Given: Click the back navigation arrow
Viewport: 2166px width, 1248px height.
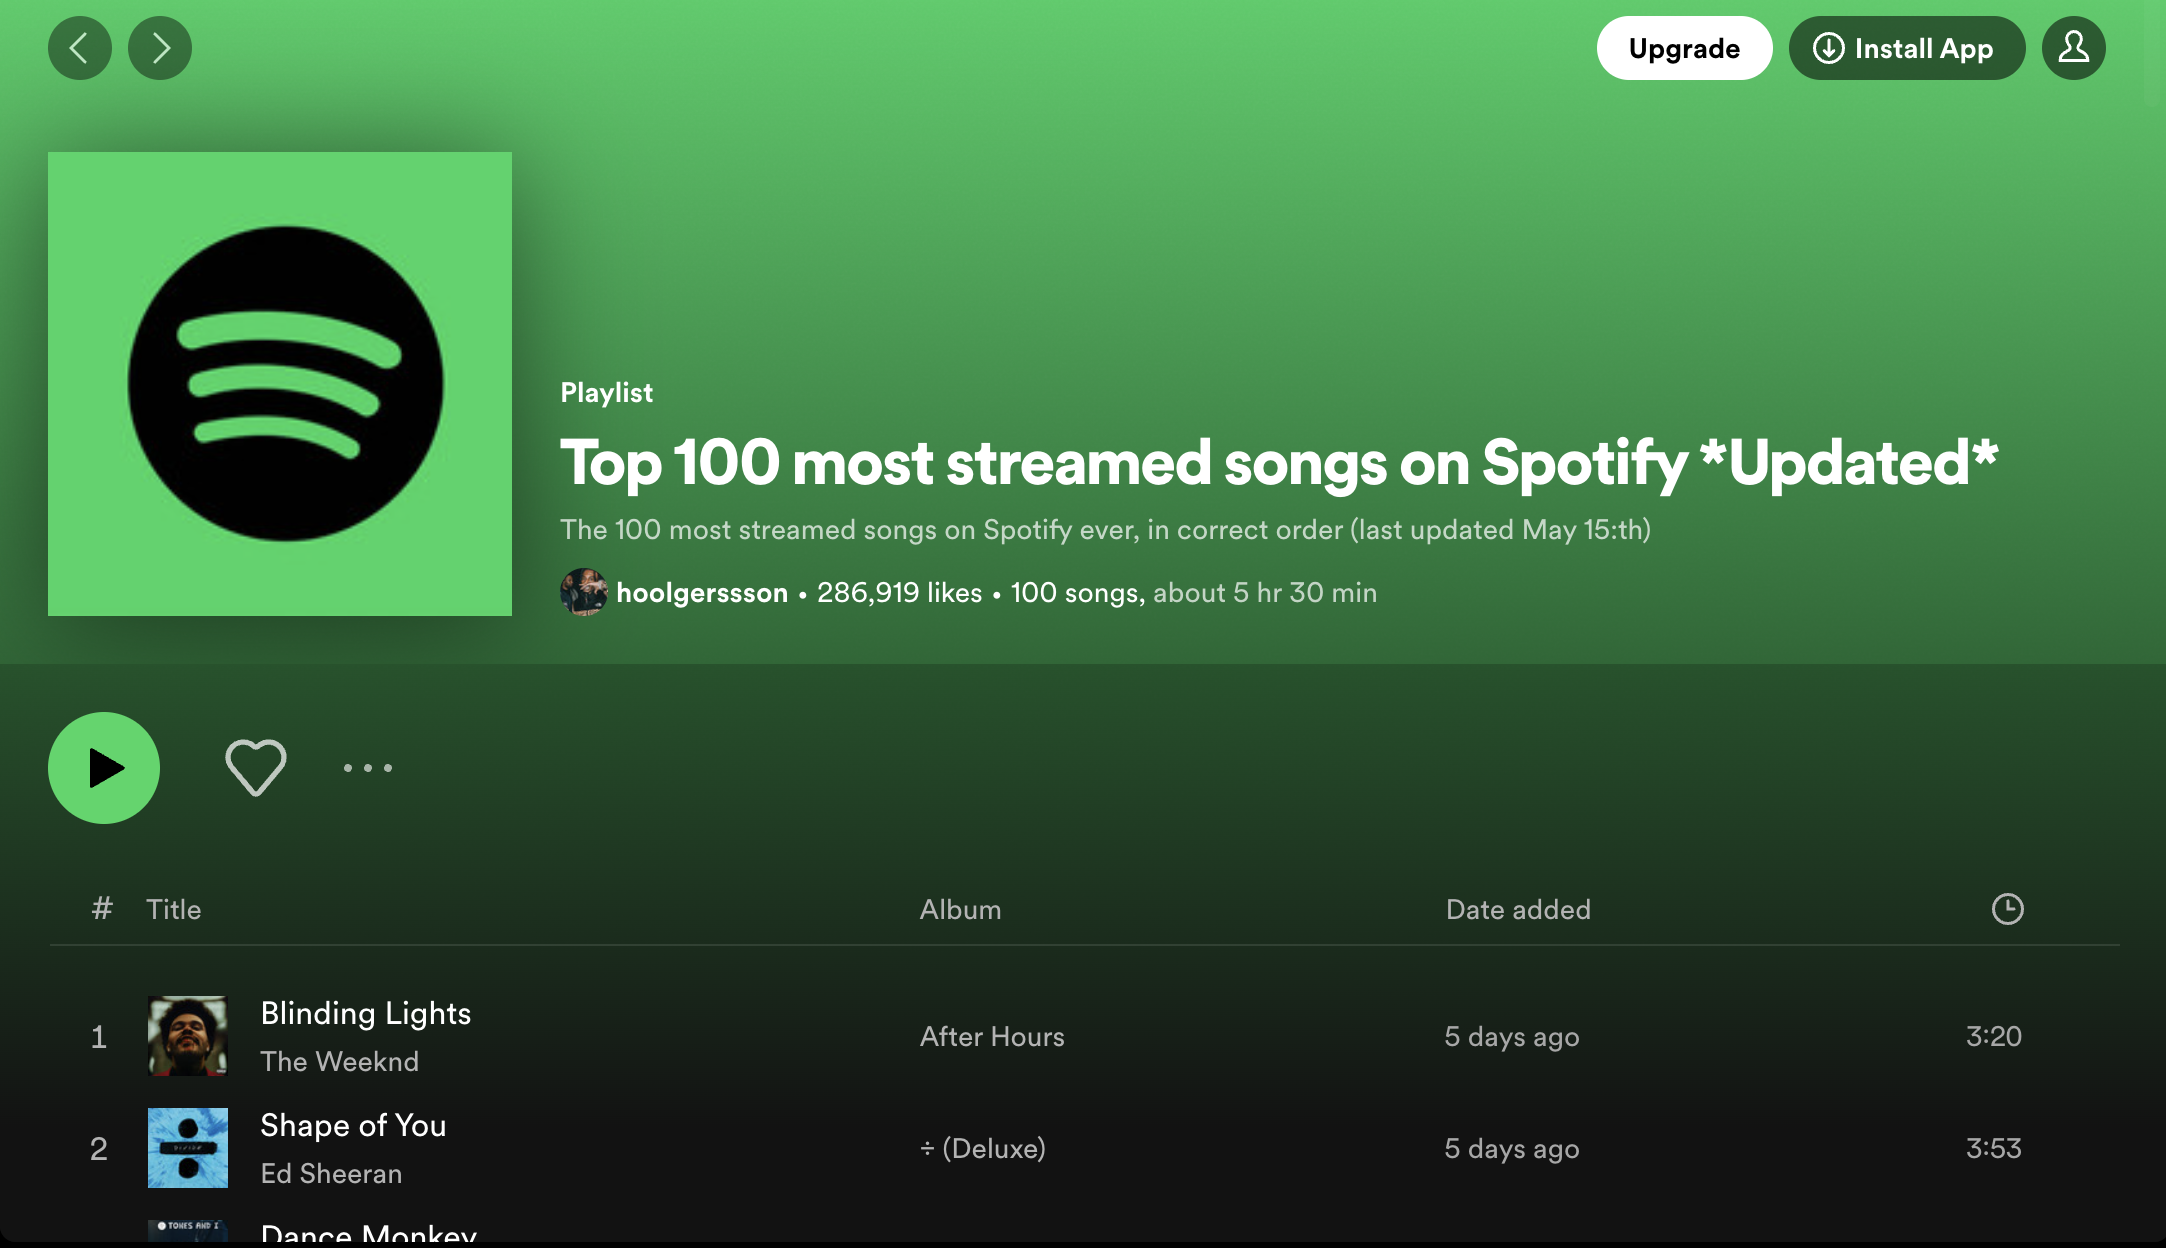Looking at the screenshot, I should (80, 47).
